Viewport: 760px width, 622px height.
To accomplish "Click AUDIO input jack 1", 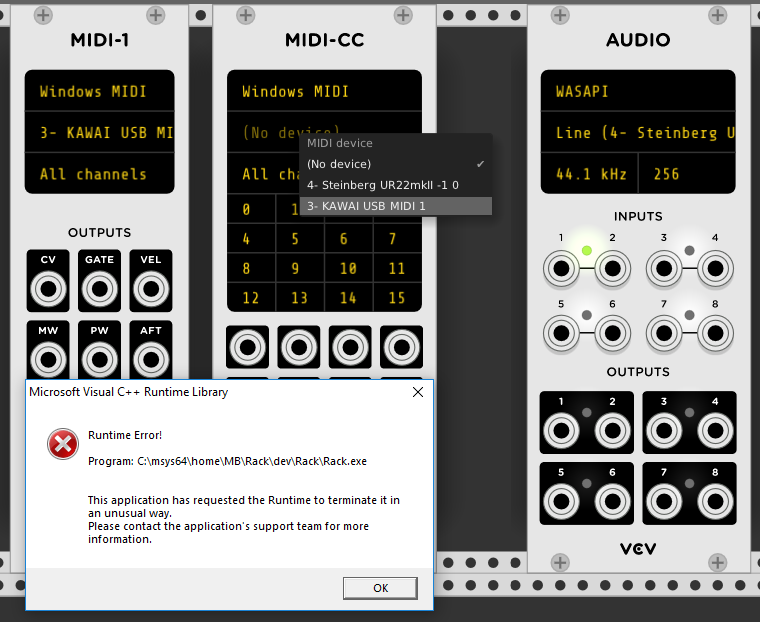I will point(561,268).
